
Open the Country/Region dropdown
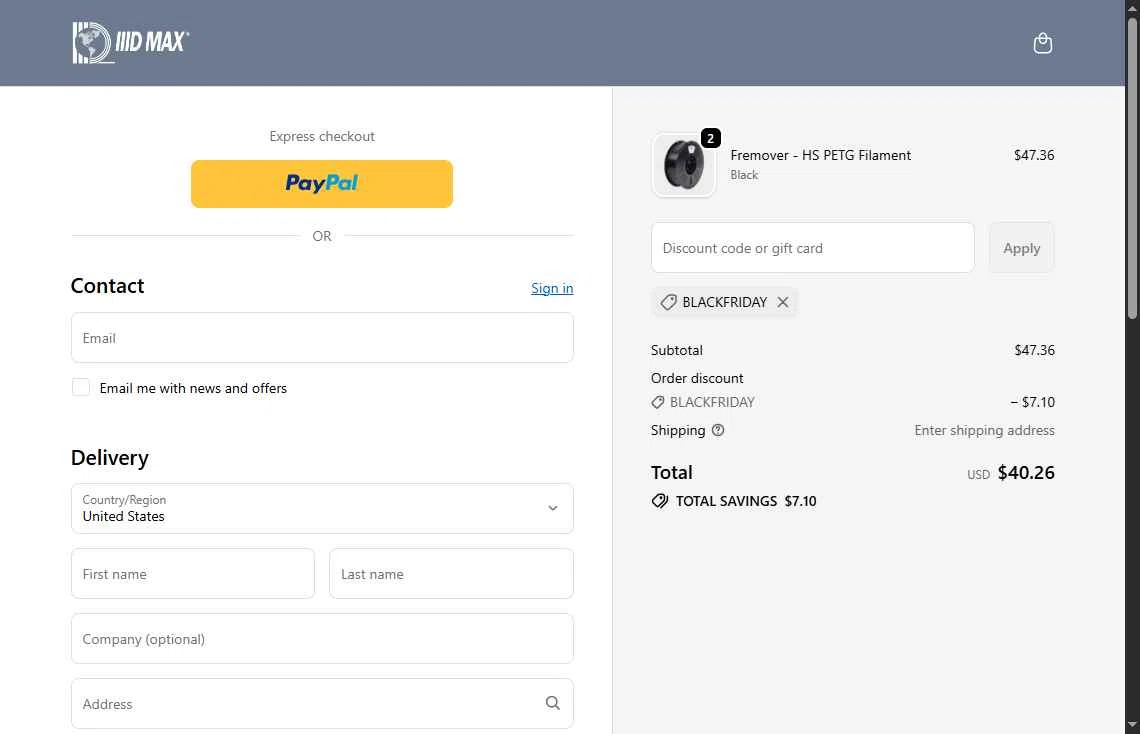click(322, 509)
